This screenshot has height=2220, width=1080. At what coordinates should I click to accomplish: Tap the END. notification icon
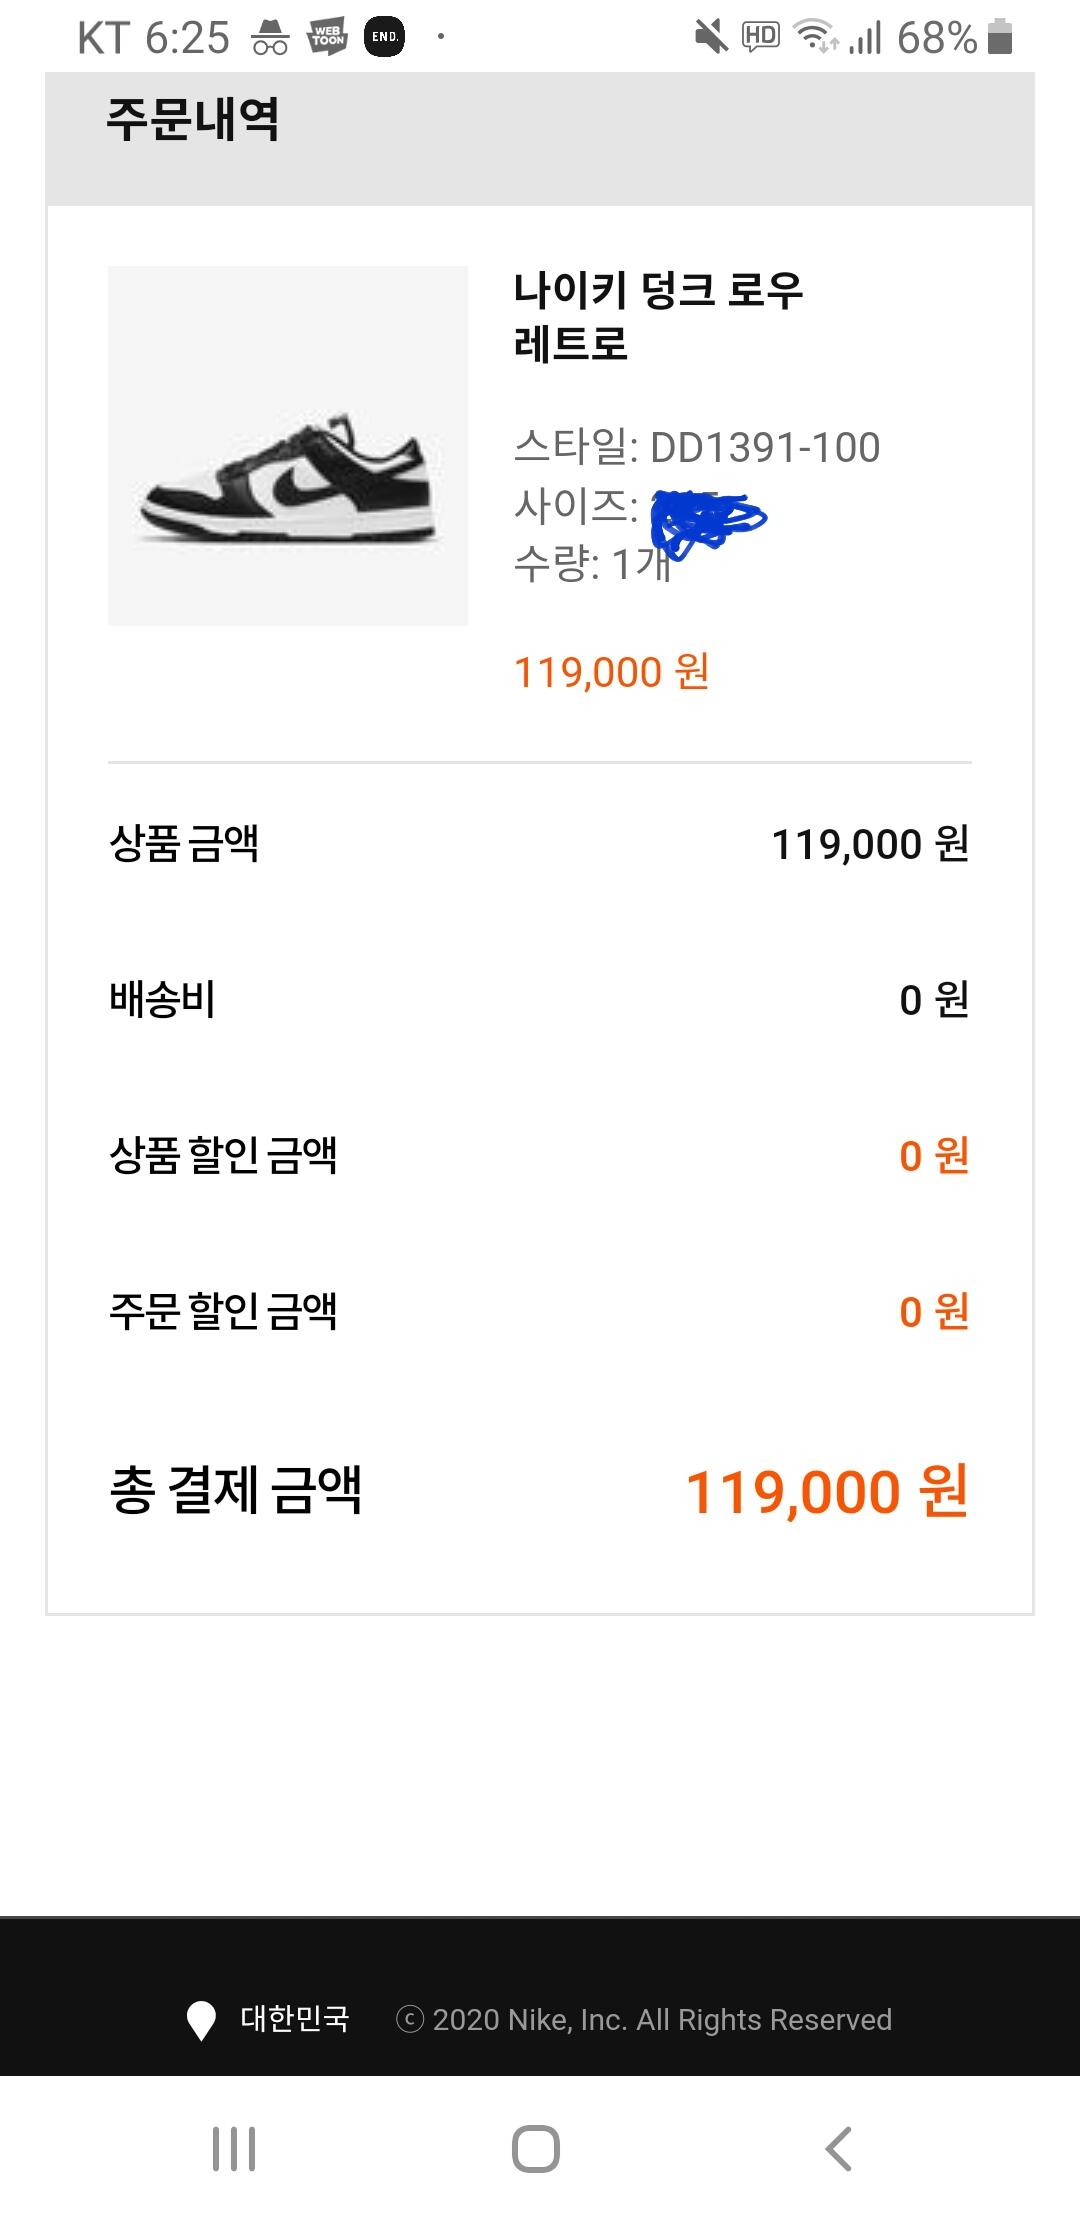(x=385, y=38)
